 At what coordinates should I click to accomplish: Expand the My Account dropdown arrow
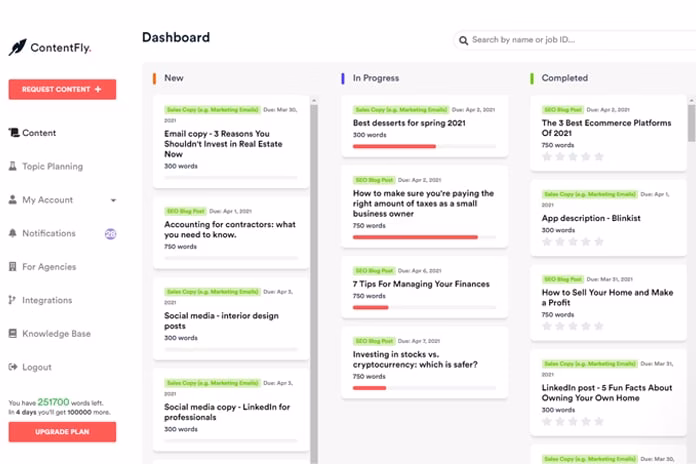tap(113, 200)
